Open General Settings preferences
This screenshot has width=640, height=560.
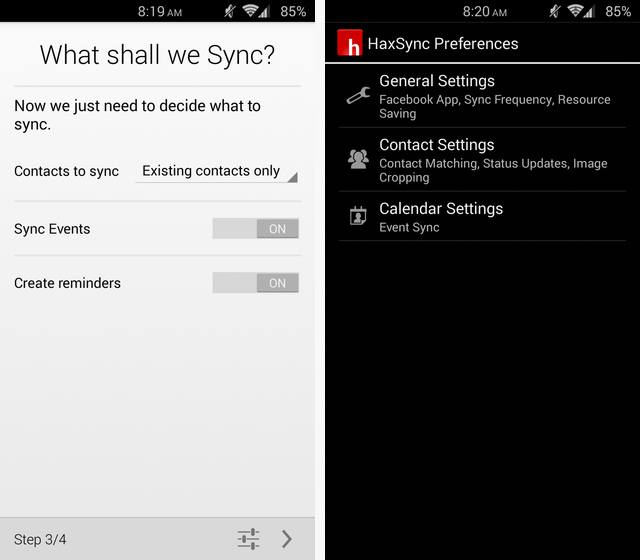482,96
